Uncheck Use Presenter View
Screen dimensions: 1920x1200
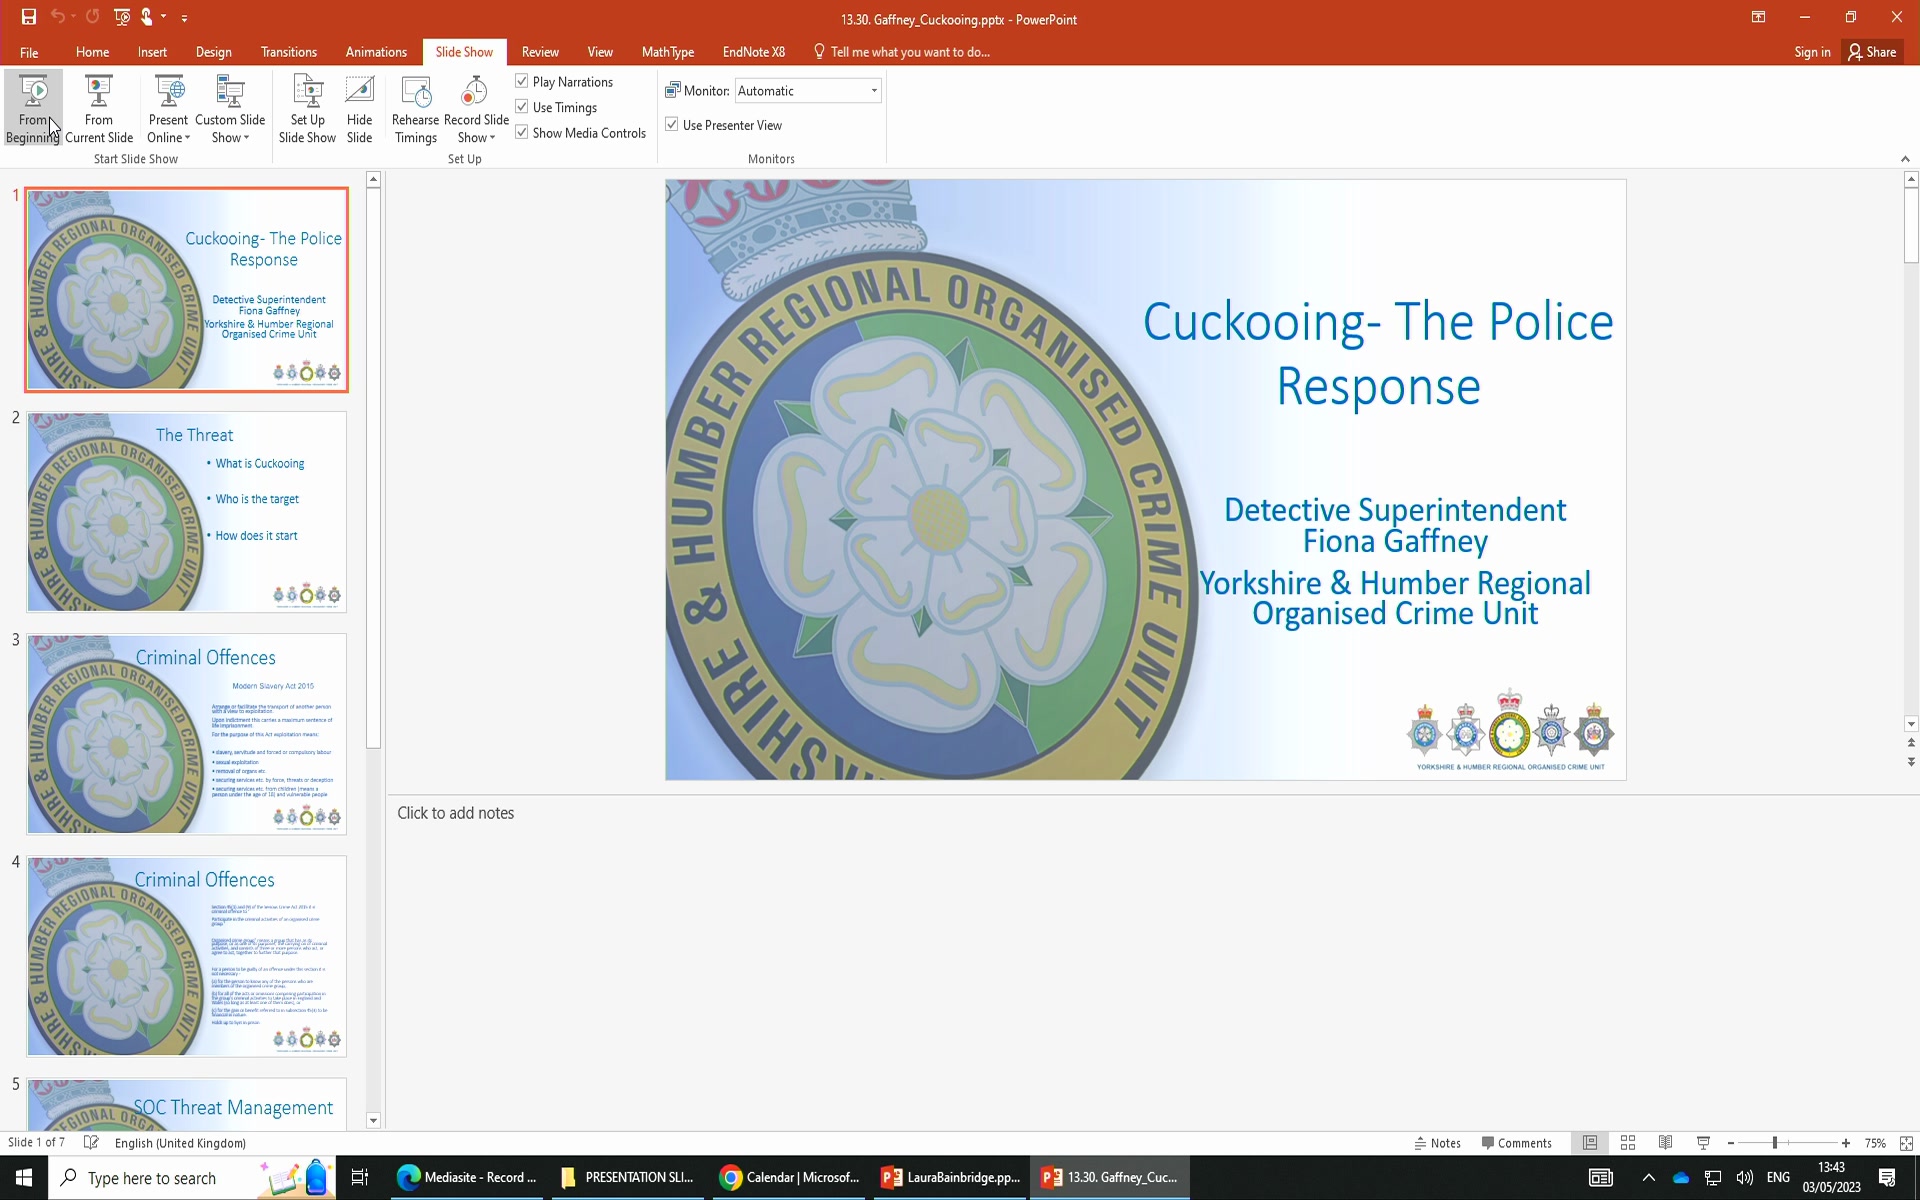point(672,124)
